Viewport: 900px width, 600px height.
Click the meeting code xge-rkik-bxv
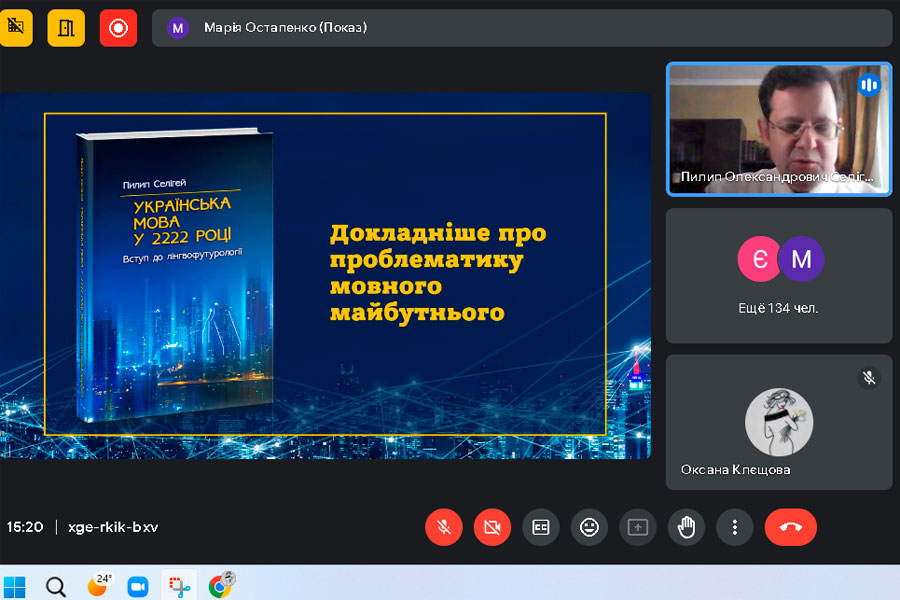113,527
